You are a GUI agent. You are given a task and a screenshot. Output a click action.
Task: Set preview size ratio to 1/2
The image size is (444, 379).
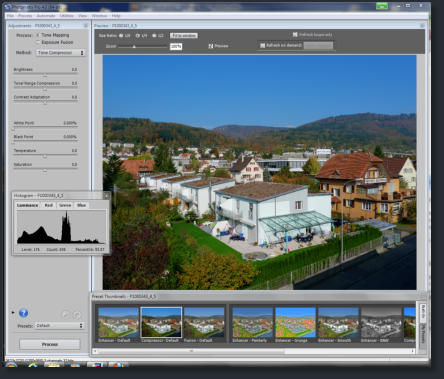(154, 35)
